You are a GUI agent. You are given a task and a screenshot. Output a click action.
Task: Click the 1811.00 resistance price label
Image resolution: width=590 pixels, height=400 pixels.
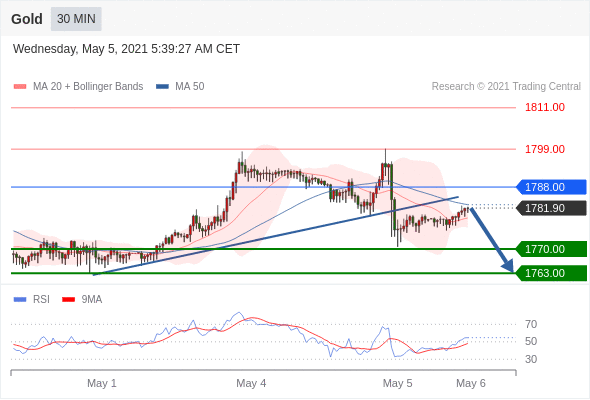(x=545, y=107)
